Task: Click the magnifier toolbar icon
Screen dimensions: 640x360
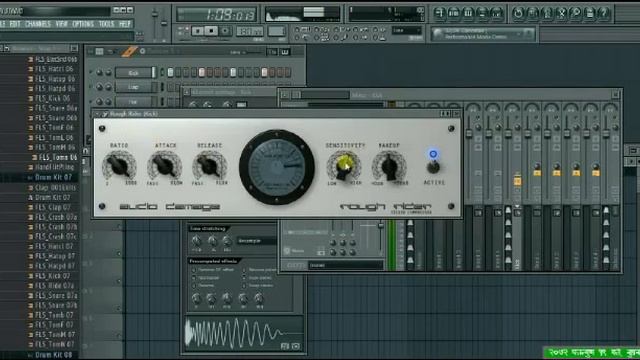Action: (x=576, y=13)
